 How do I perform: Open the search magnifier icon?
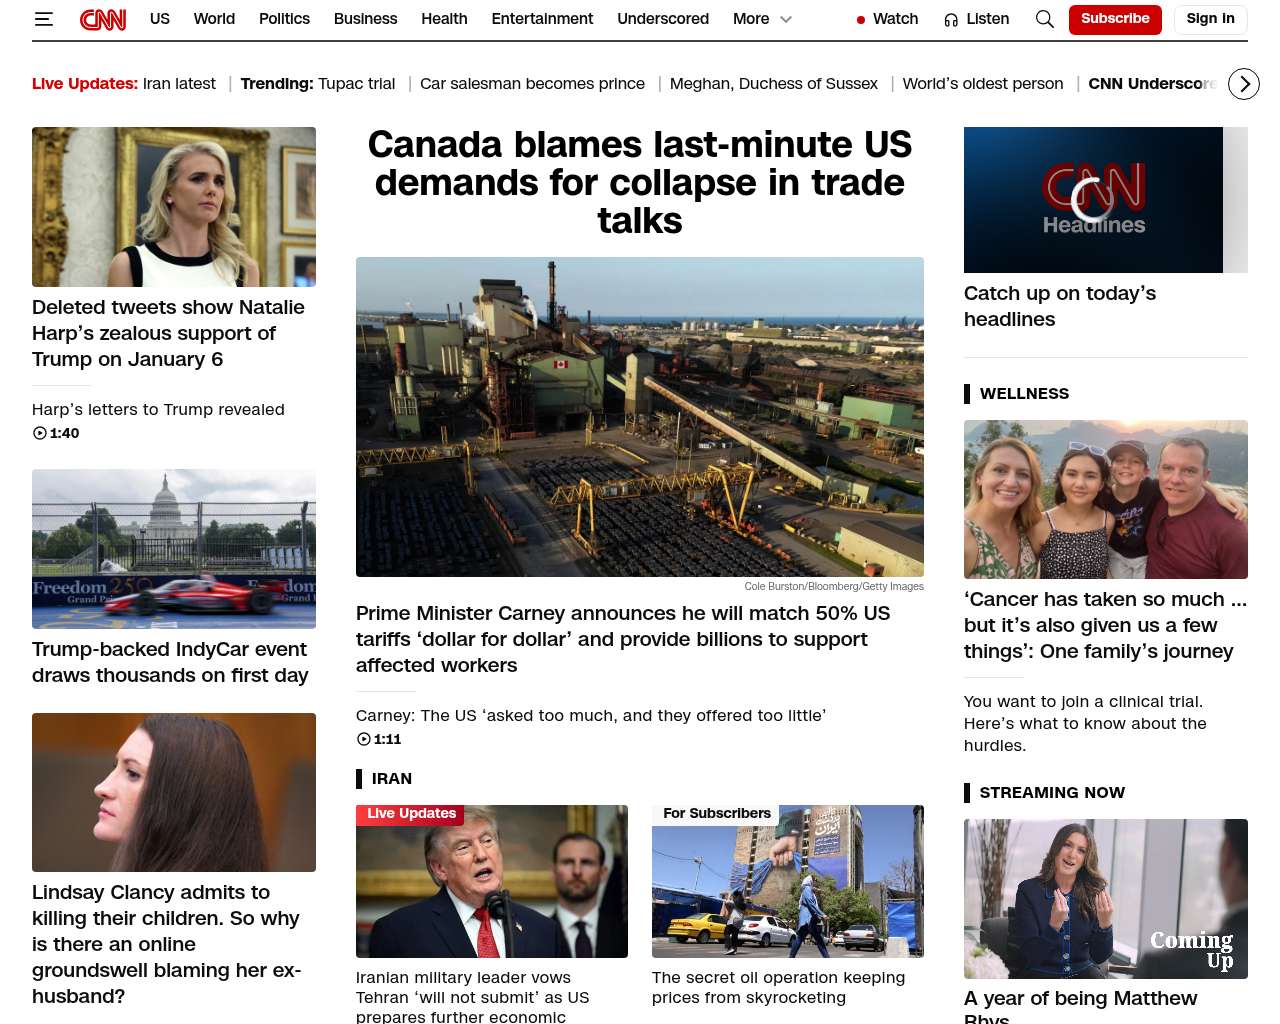(x=1045, y=19)
